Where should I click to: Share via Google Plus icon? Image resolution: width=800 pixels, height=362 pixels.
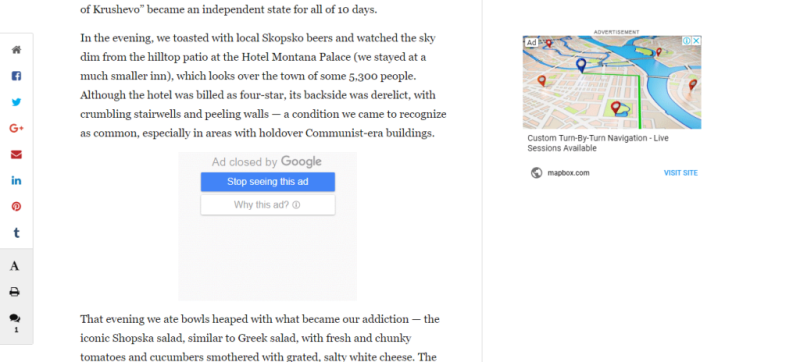point(16,128)
